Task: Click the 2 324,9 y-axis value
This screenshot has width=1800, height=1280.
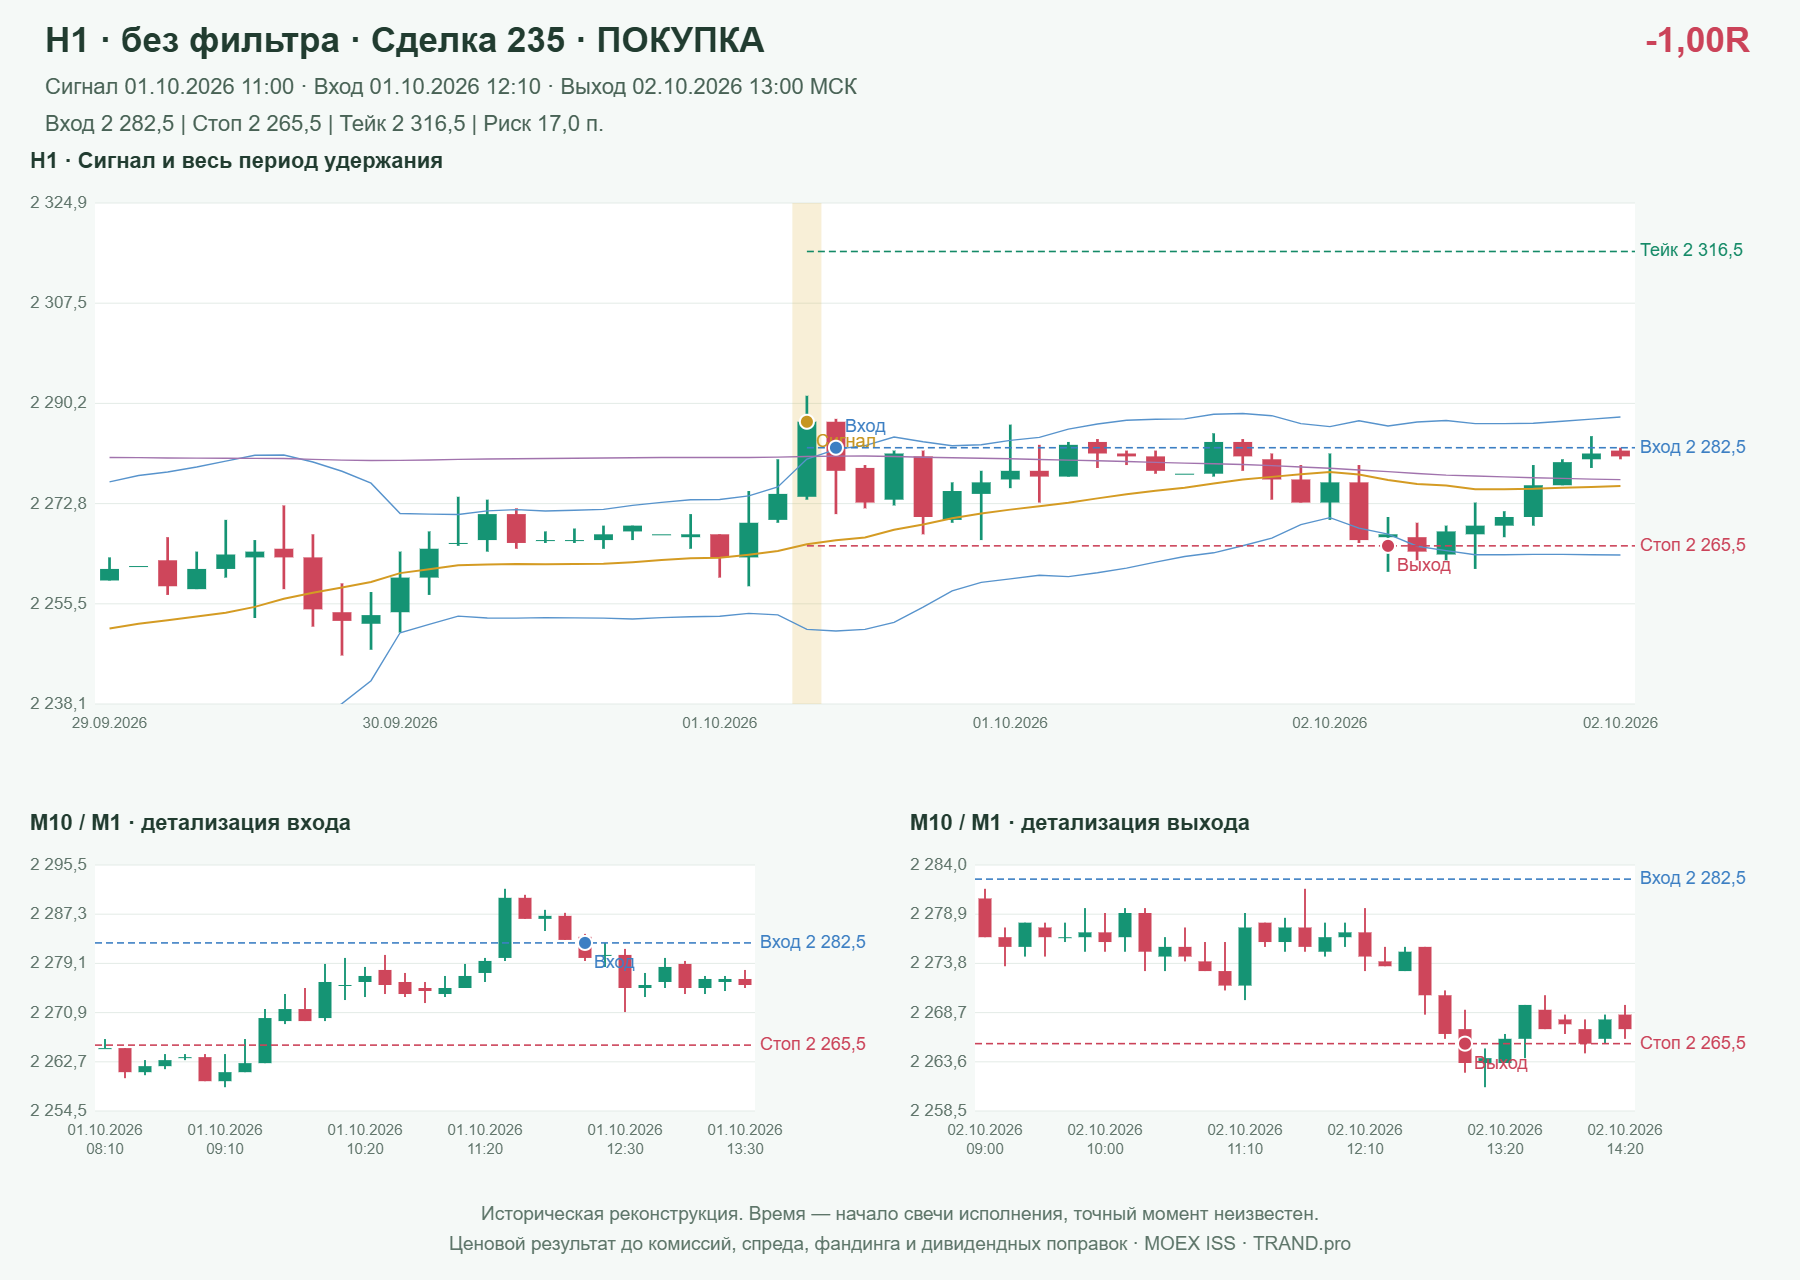Action: [58, 203]
